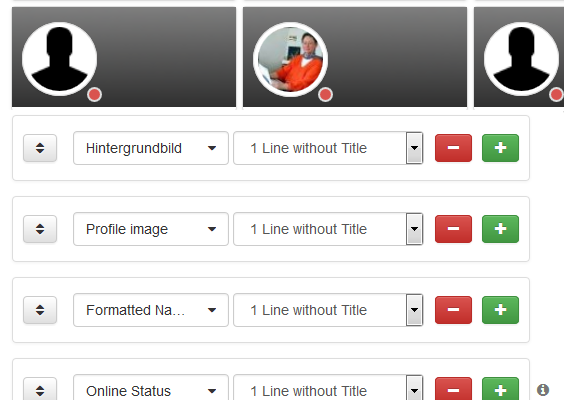Viewport: 564px width, 400px height.
Task: Open the Profile image field dropdown
Action: (x=151, y=229)
